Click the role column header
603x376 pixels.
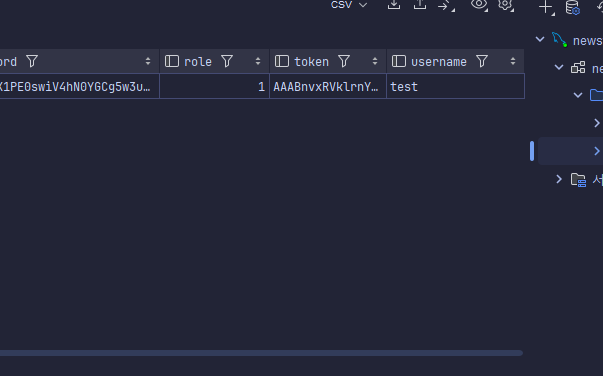click(215, 61)
